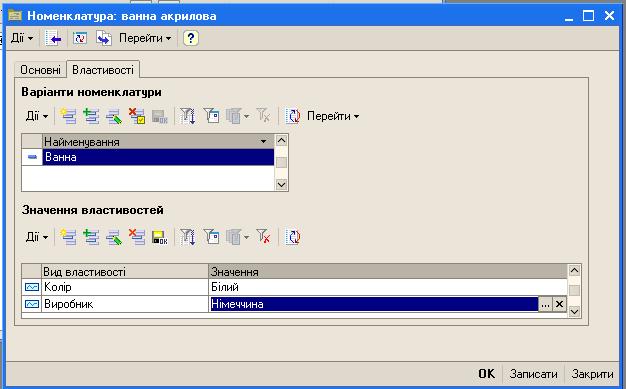This screenshot has width=626, height=389.
Task: Switch to the Основні tab
Action: coord(40,70)
